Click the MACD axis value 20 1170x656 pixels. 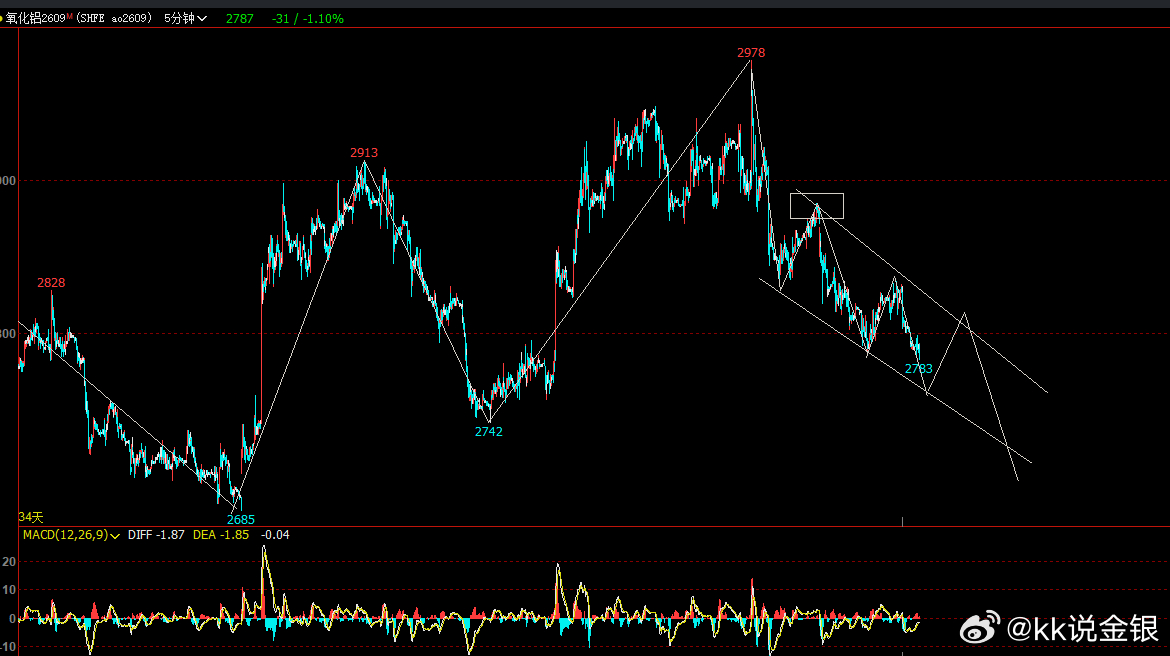(x=9, y=562)
